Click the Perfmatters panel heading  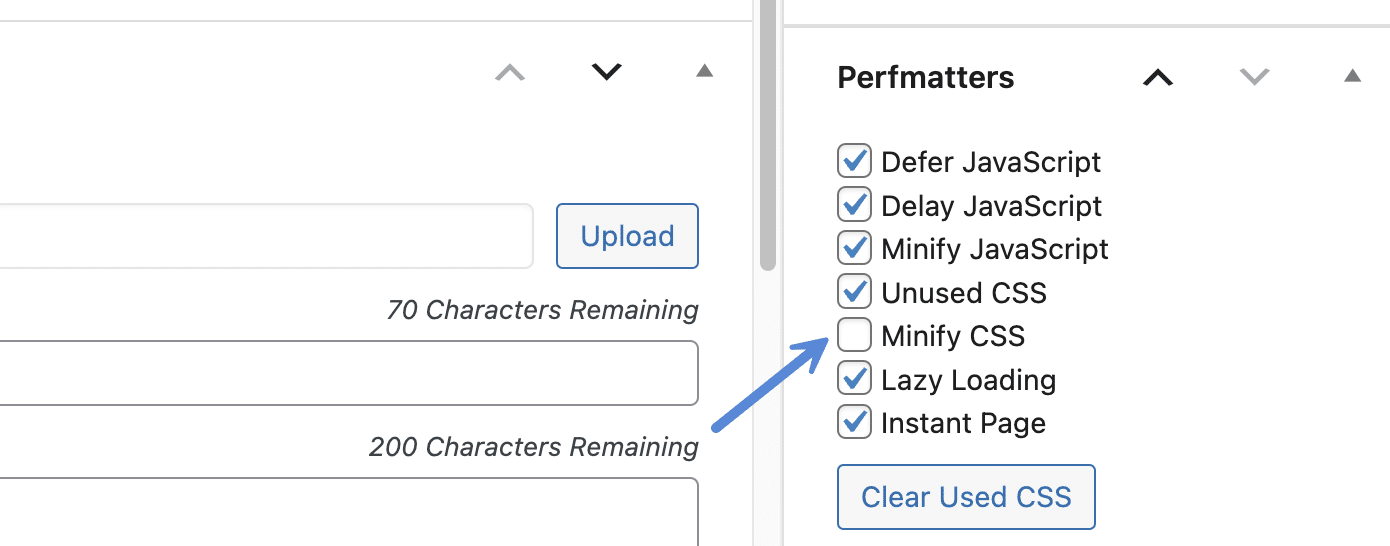[x=926, y=77]
